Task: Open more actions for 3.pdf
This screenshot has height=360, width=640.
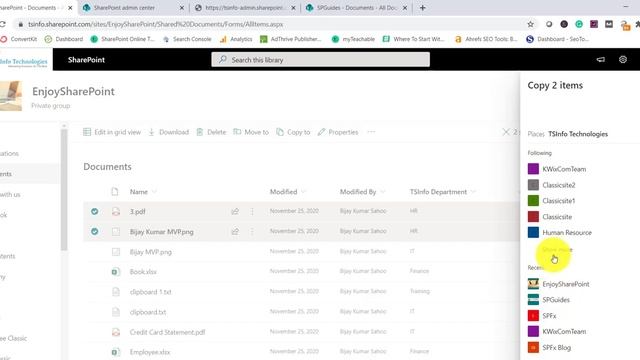Action: click(252, 211)
